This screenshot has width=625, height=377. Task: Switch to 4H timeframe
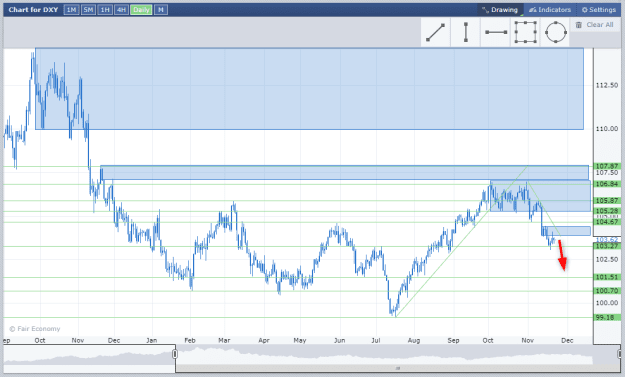[x=121, y=10]
